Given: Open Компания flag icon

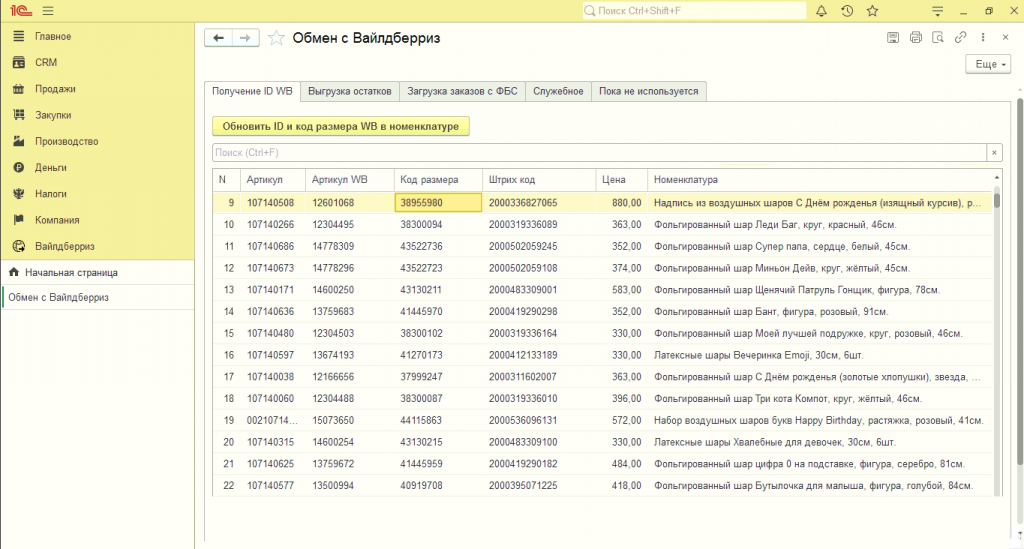Looking at the screenshot, I should [18, 220].
